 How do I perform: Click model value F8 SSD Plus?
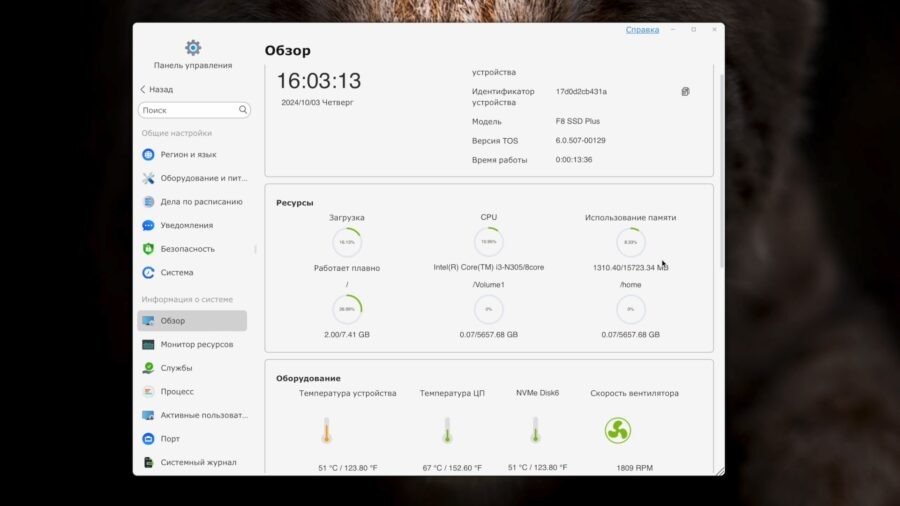click(577, 121)
